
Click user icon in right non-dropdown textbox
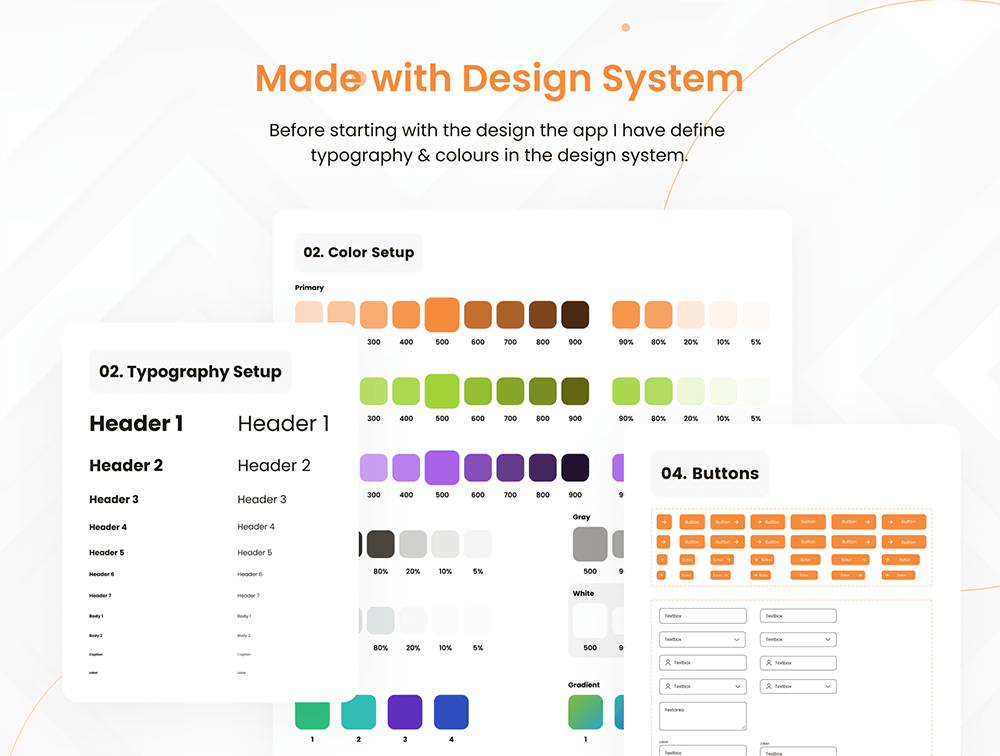tap(769, 663)
